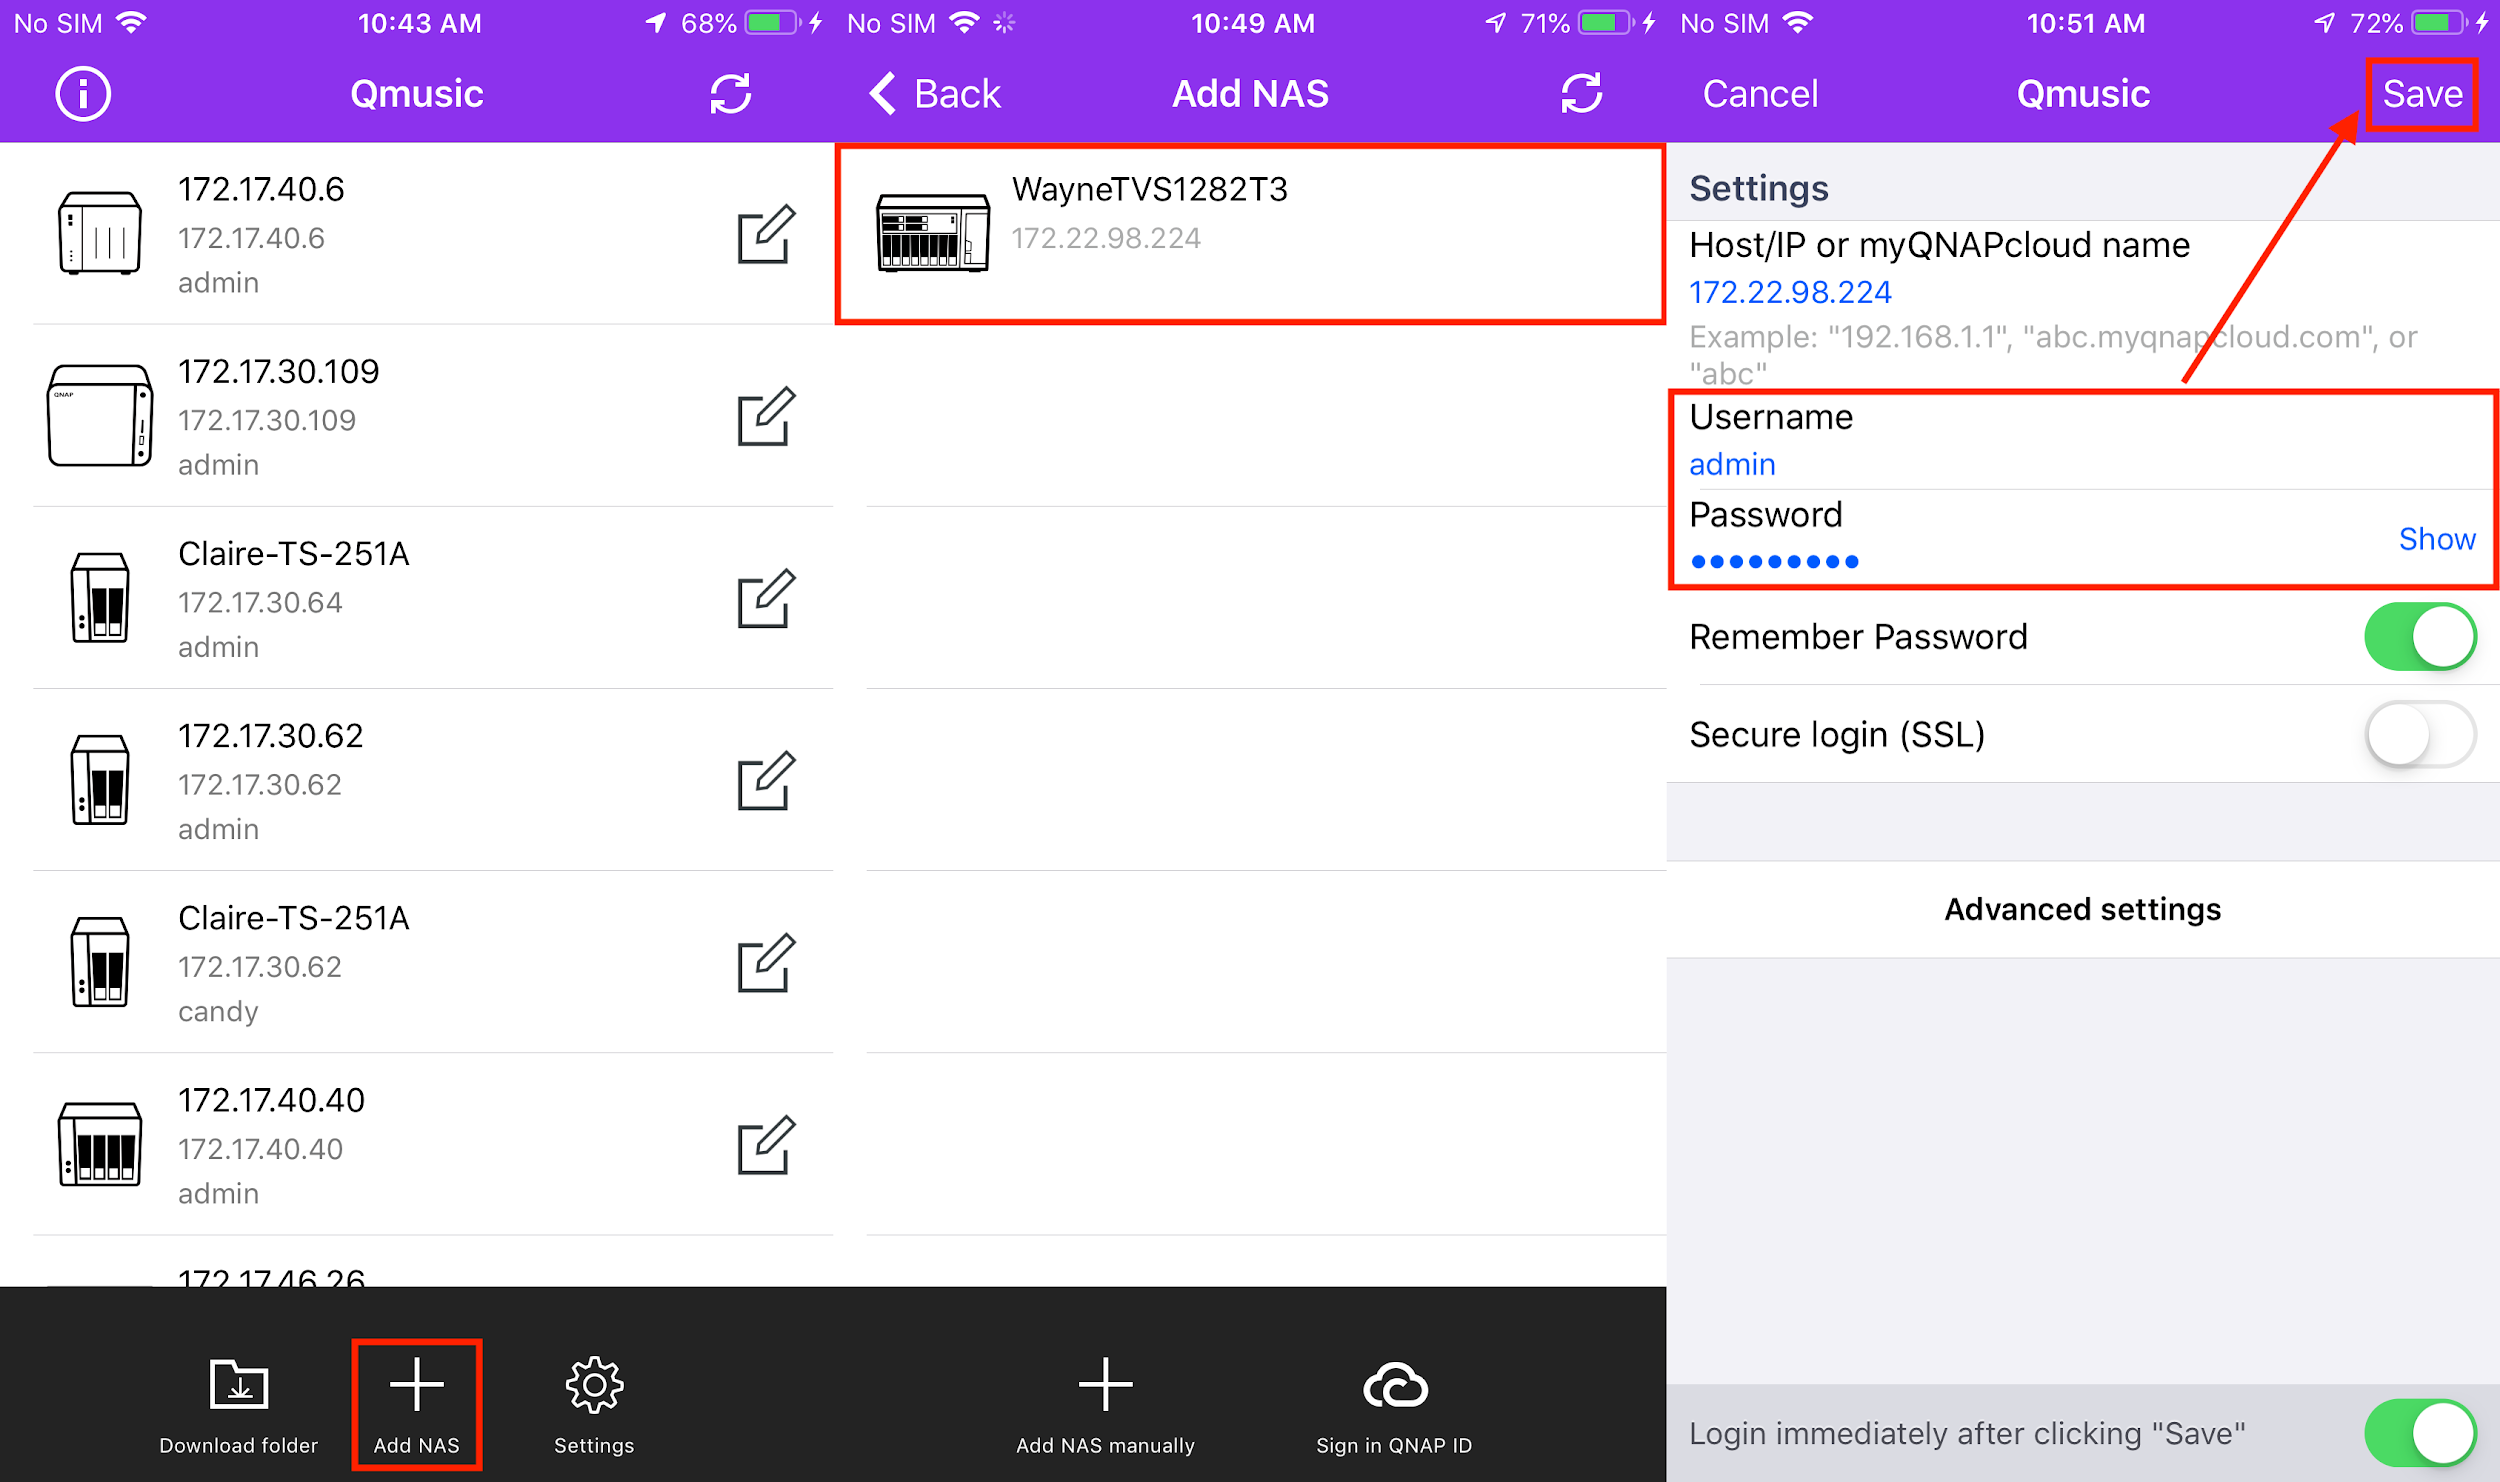Toggle Login immediately after clicking Save
Screen dimensions: 2500x1482
(x=2420, y=1433)
